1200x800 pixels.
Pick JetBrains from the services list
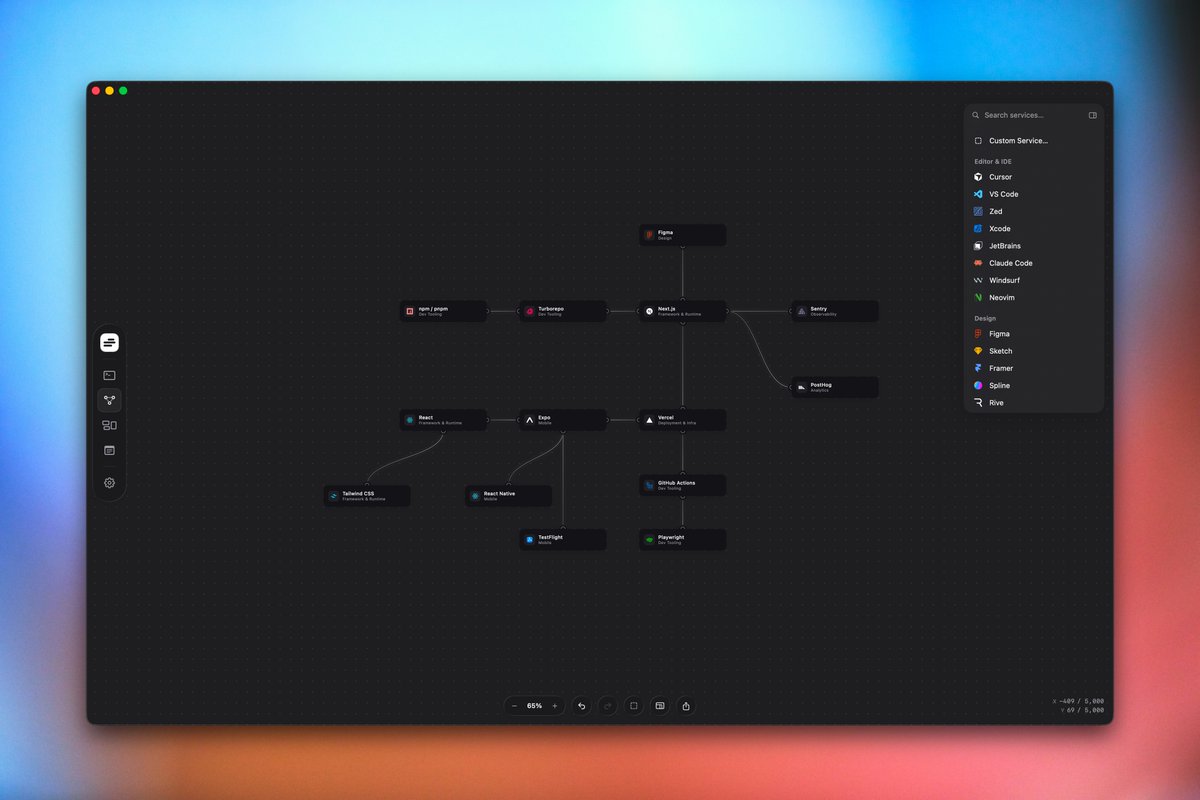1034,246
